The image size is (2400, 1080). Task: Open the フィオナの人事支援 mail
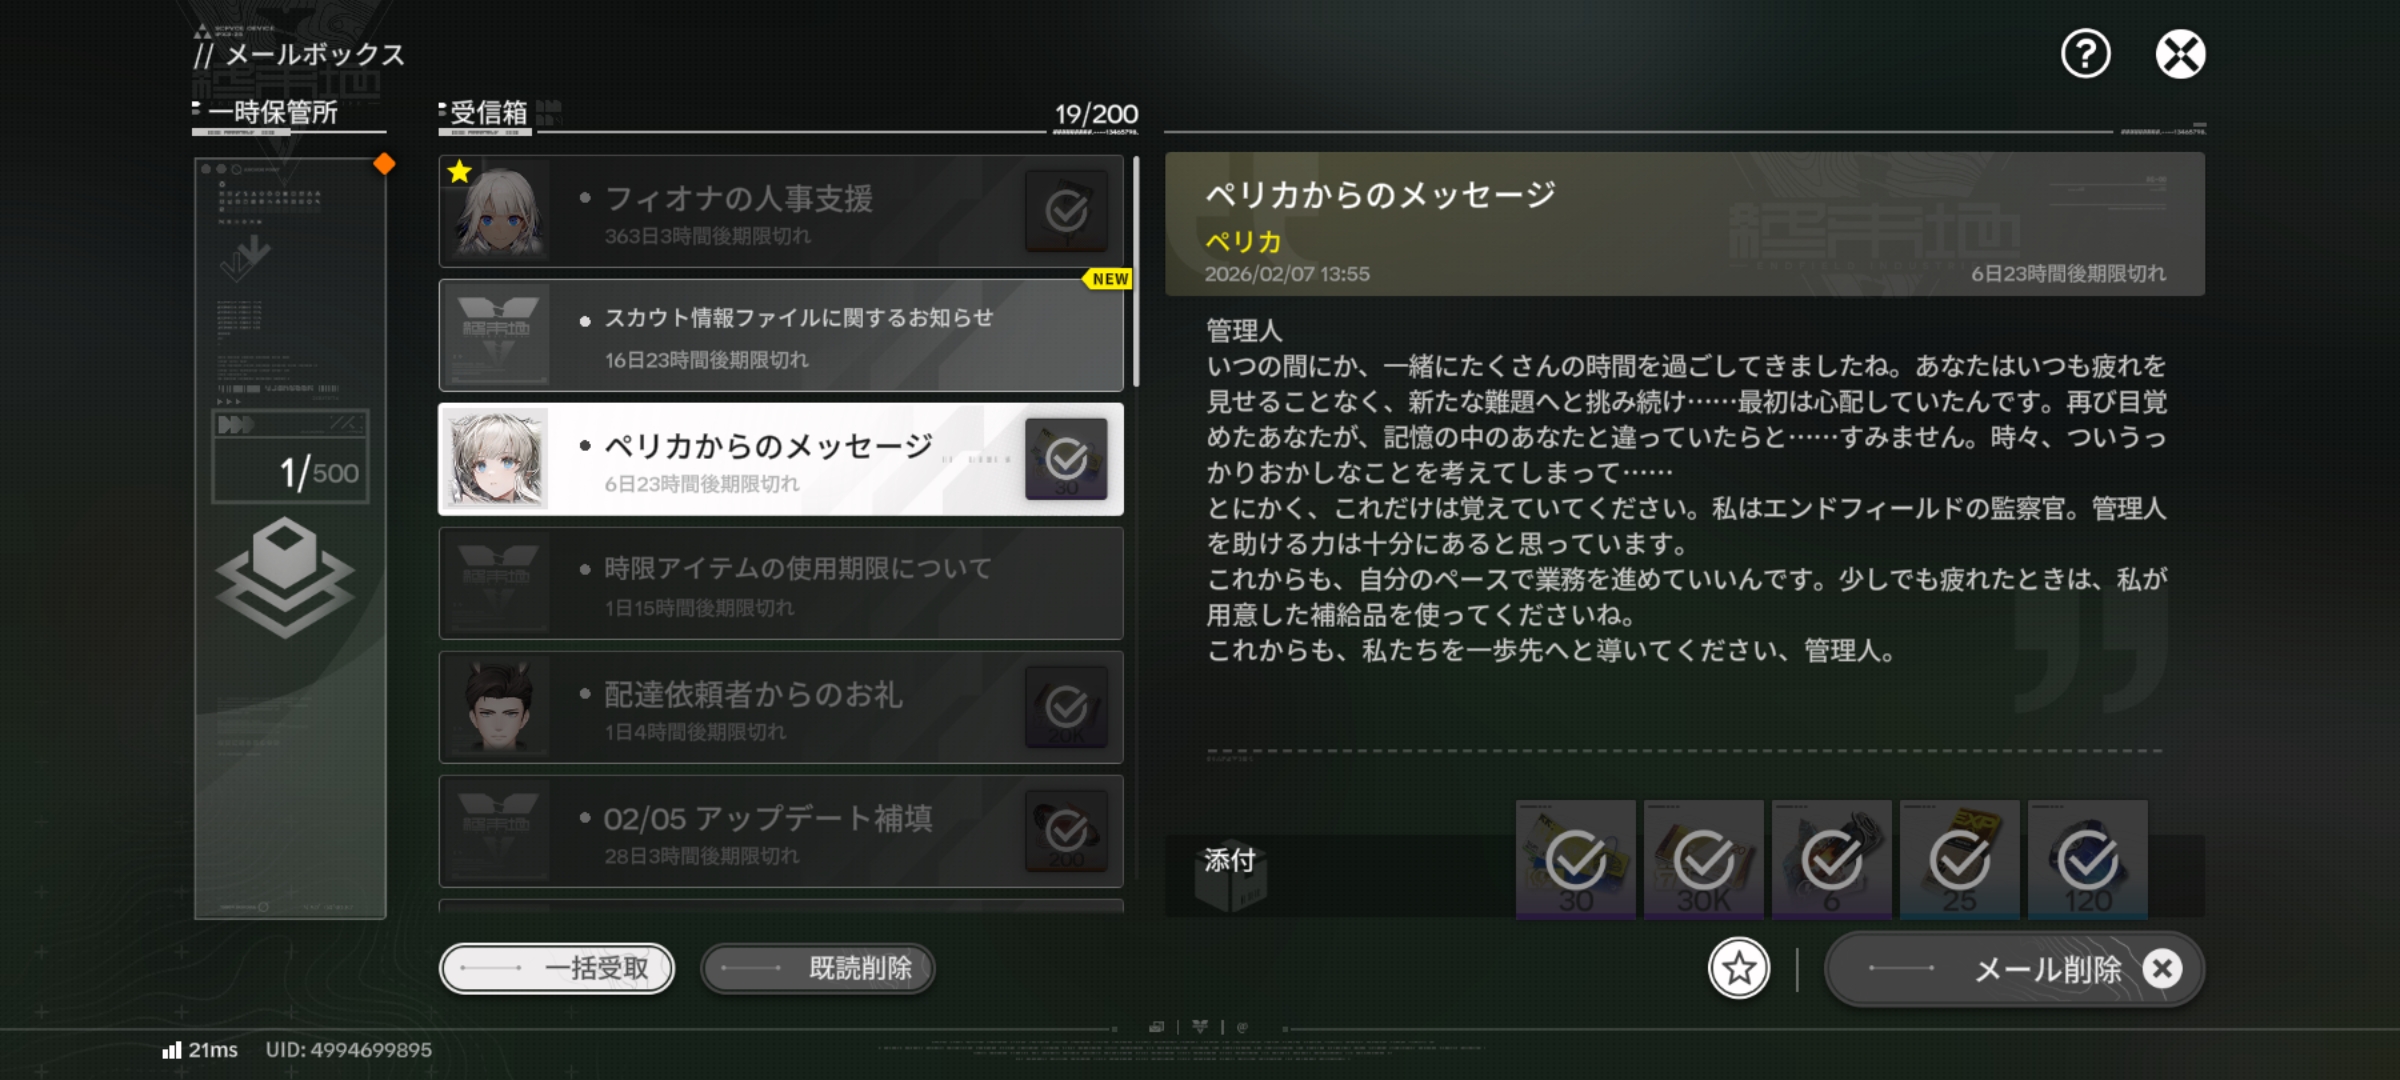tap(781, 211)
